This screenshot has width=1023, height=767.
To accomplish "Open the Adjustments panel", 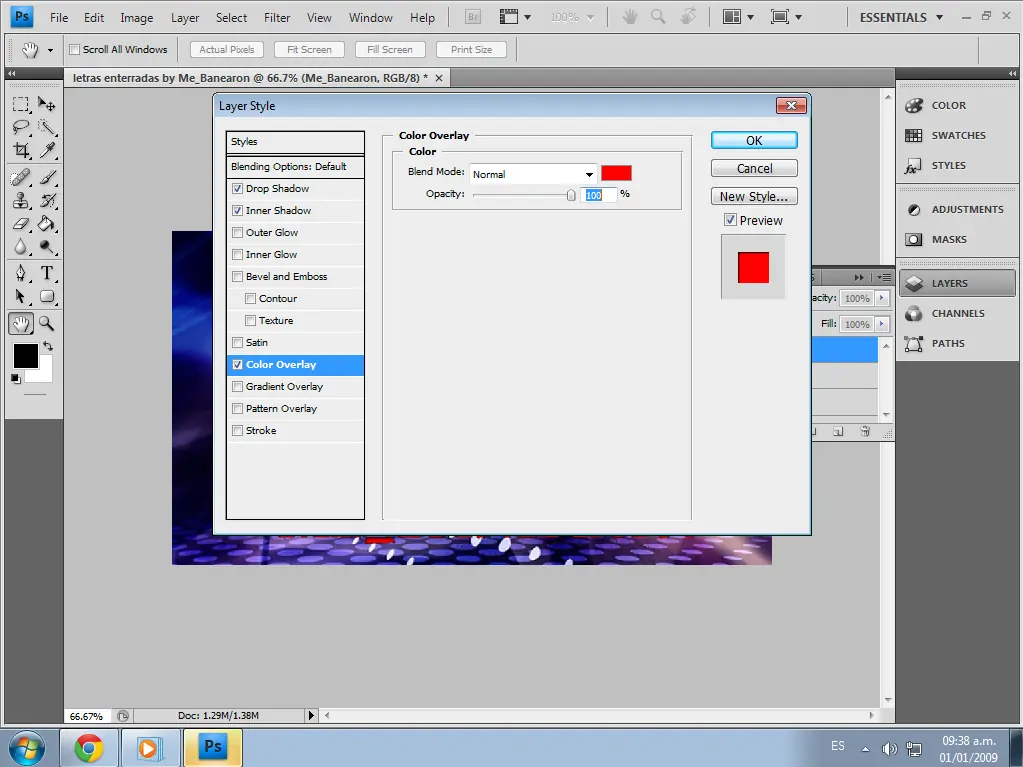I will tap(958, 209).
